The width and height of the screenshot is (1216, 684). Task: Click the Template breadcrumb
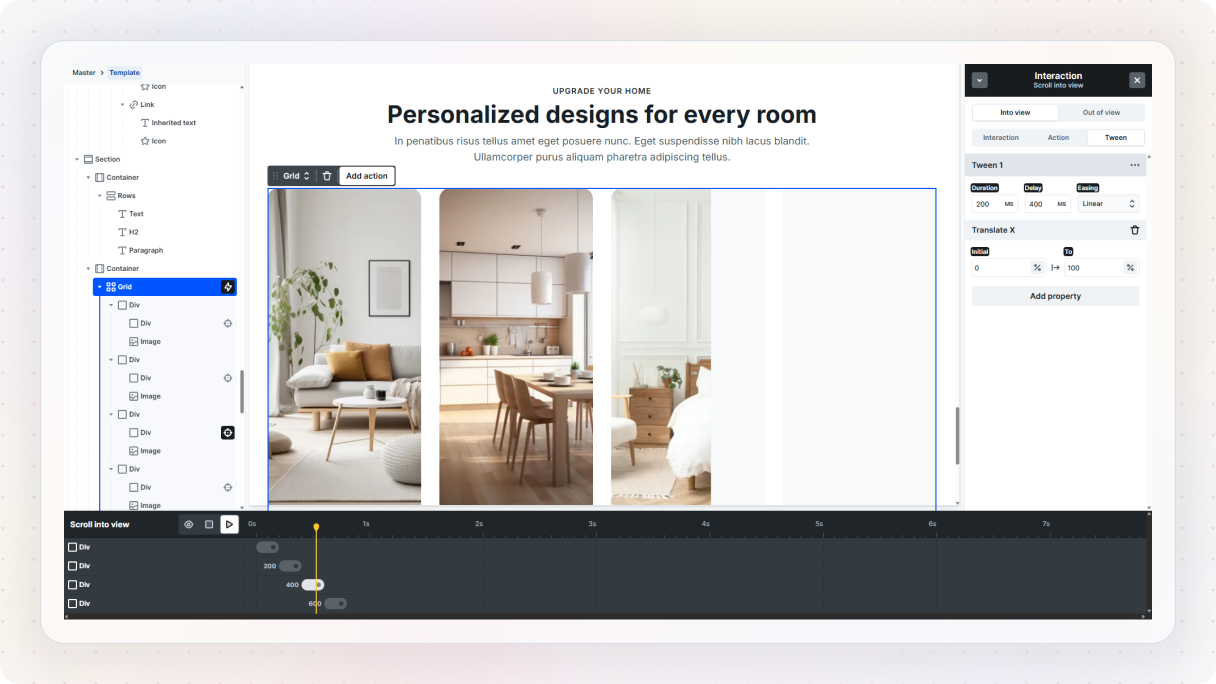[125, 73]
